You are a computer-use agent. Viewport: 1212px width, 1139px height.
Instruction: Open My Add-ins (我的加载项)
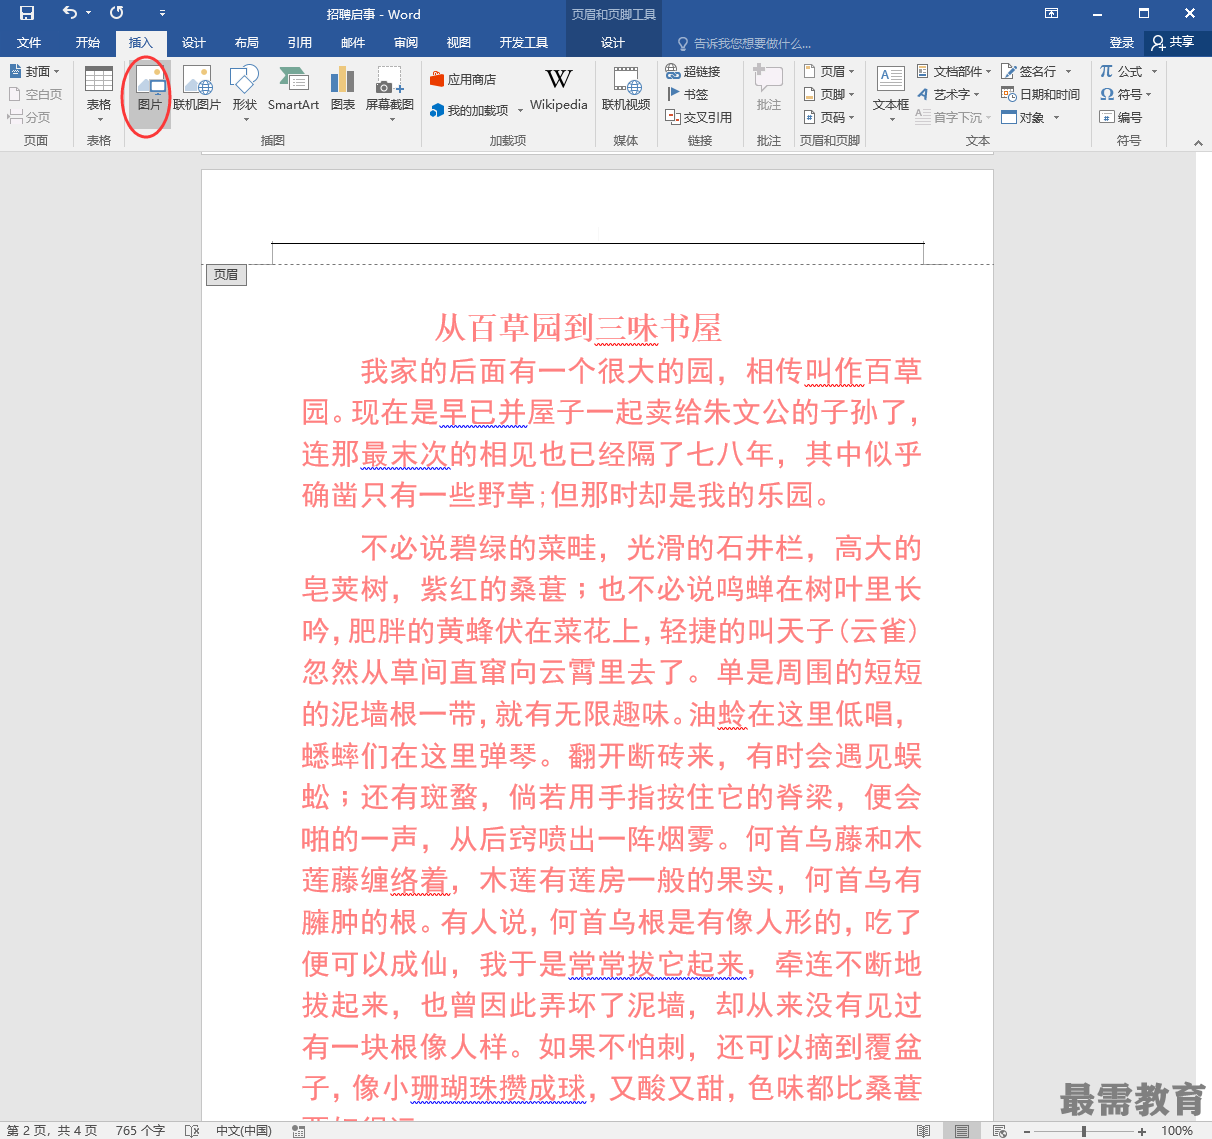[x=476, y=110]
